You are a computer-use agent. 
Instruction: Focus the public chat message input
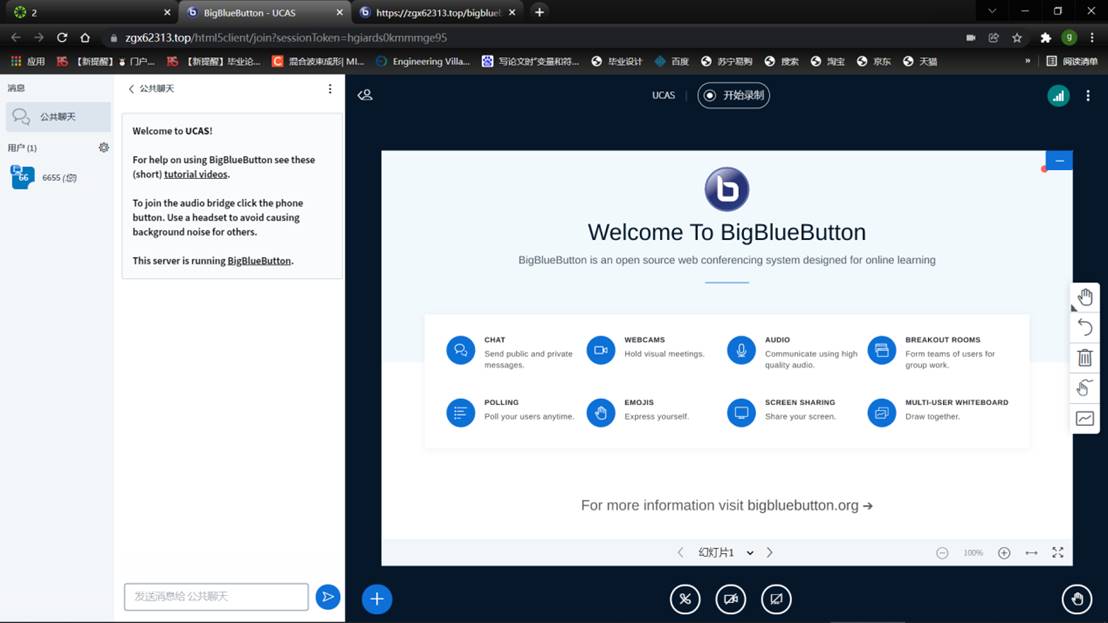coord(216,597)
